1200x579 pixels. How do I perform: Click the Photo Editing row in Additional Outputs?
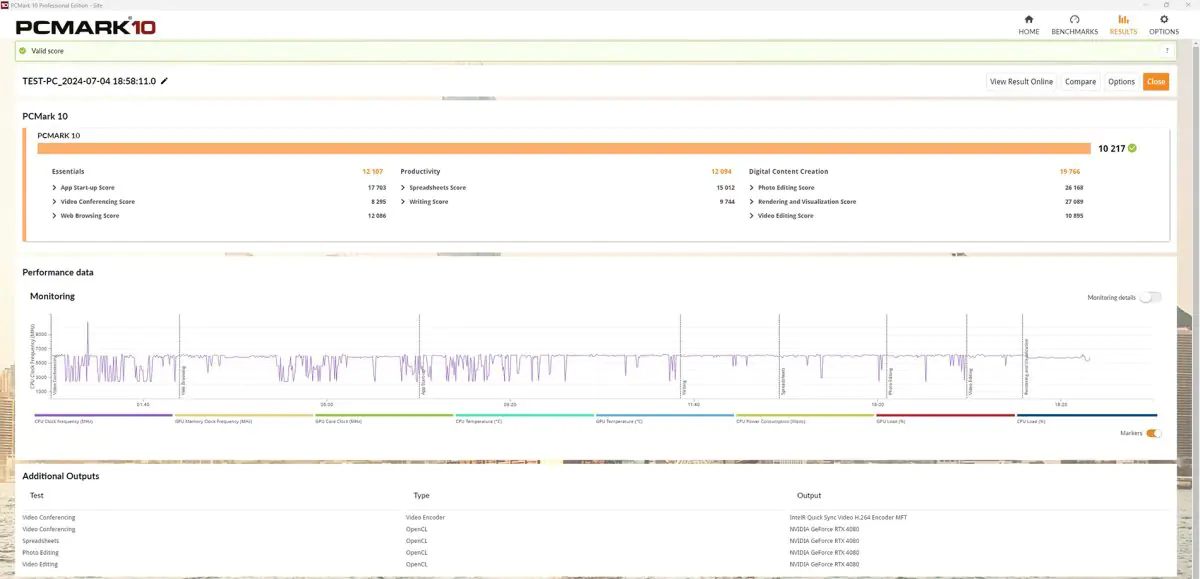point(594,552)
